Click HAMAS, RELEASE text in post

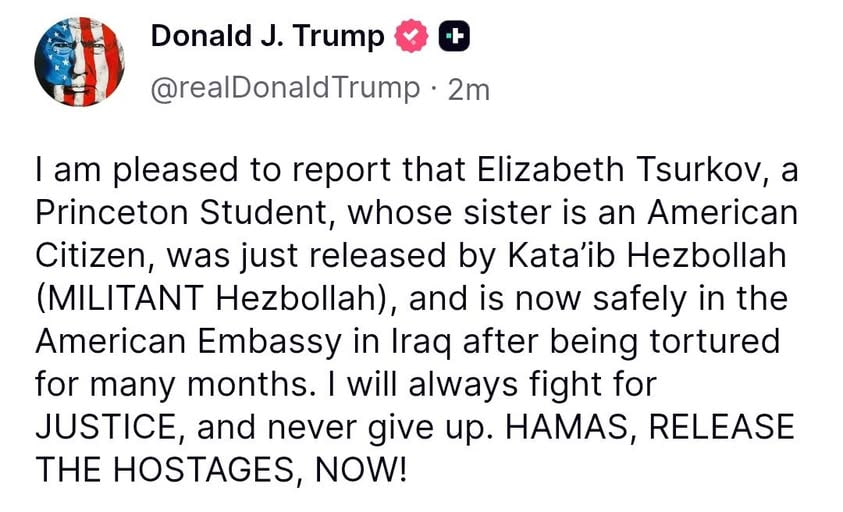click(649, 427)
